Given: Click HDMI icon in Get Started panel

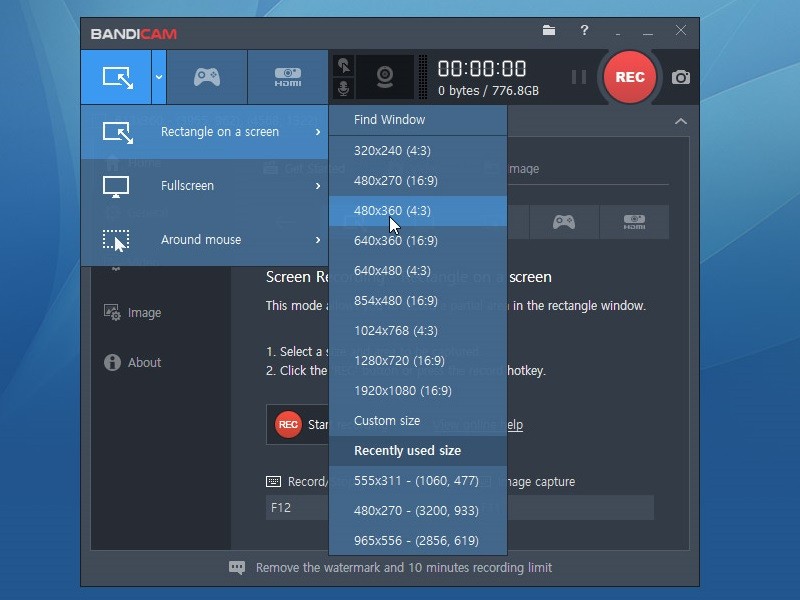Looking at the screenshot, I should [634, 222].
